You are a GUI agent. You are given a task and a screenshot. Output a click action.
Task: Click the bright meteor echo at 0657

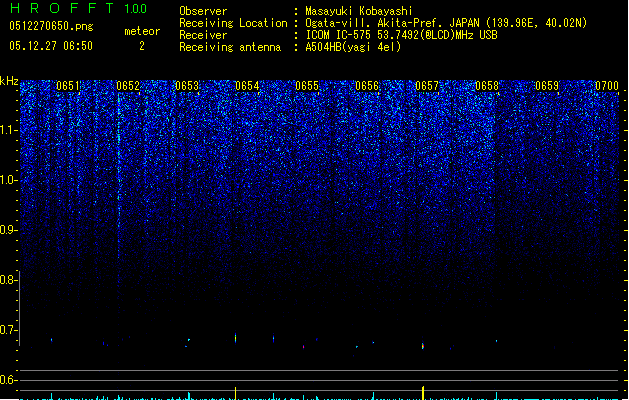(x=423, y=345)
